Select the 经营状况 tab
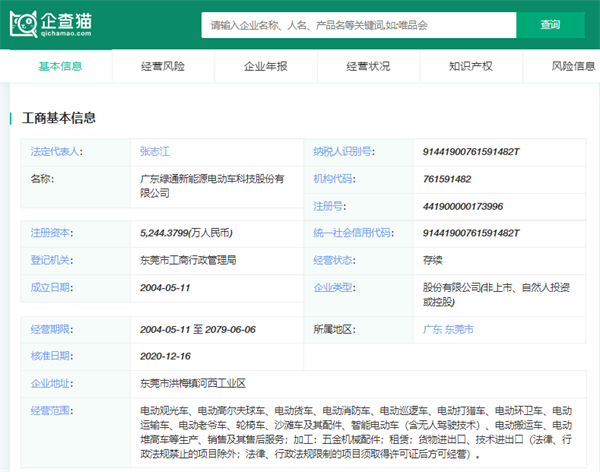600x472 pixels. tap(368, 66)
